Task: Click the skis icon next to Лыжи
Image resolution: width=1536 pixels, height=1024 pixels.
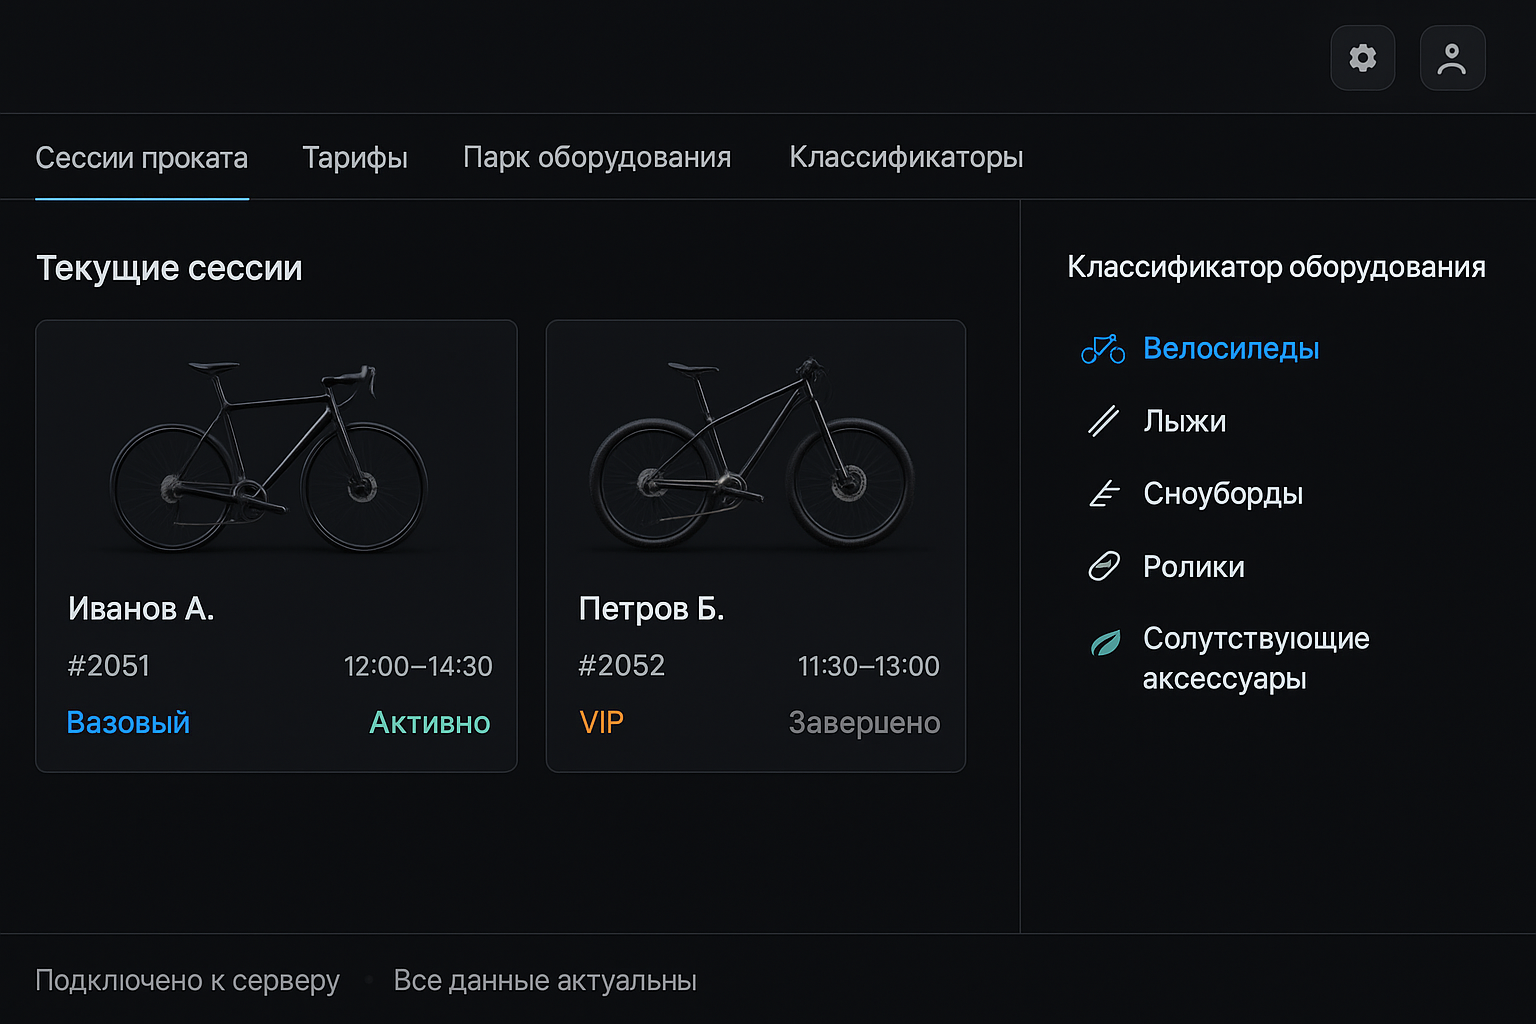Action: 1103,421
